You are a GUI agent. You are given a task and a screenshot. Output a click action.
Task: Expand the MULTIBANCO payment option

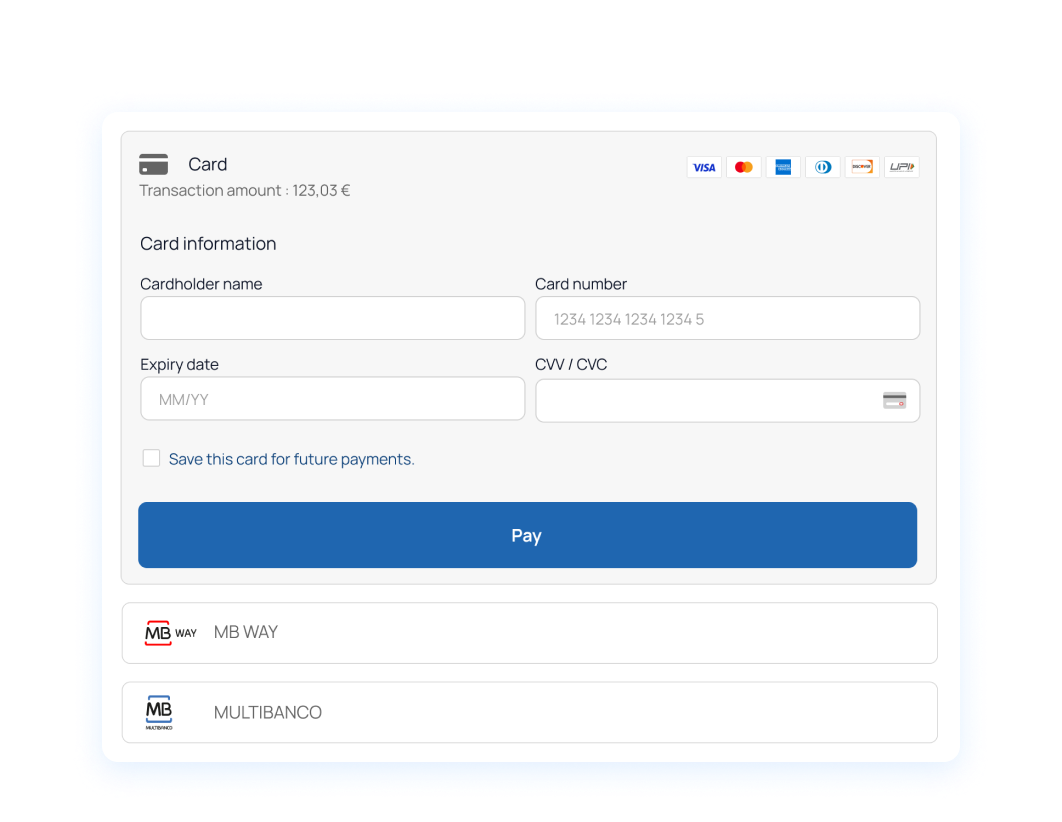[x=530, y=713]
